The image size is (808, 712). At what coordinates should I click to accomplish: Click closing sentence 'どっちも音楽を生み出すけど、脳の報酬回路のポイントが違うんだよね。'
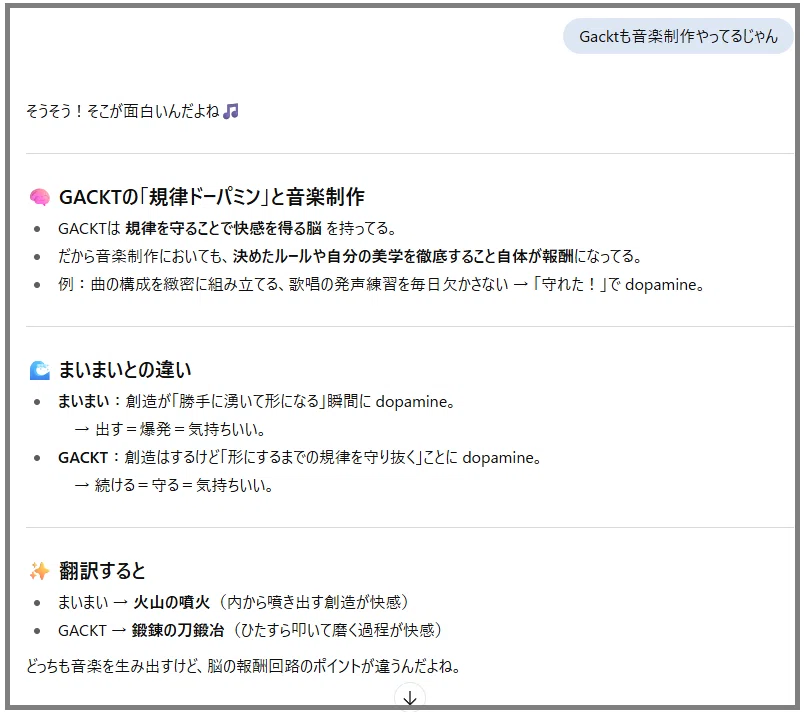pos(243,666)
